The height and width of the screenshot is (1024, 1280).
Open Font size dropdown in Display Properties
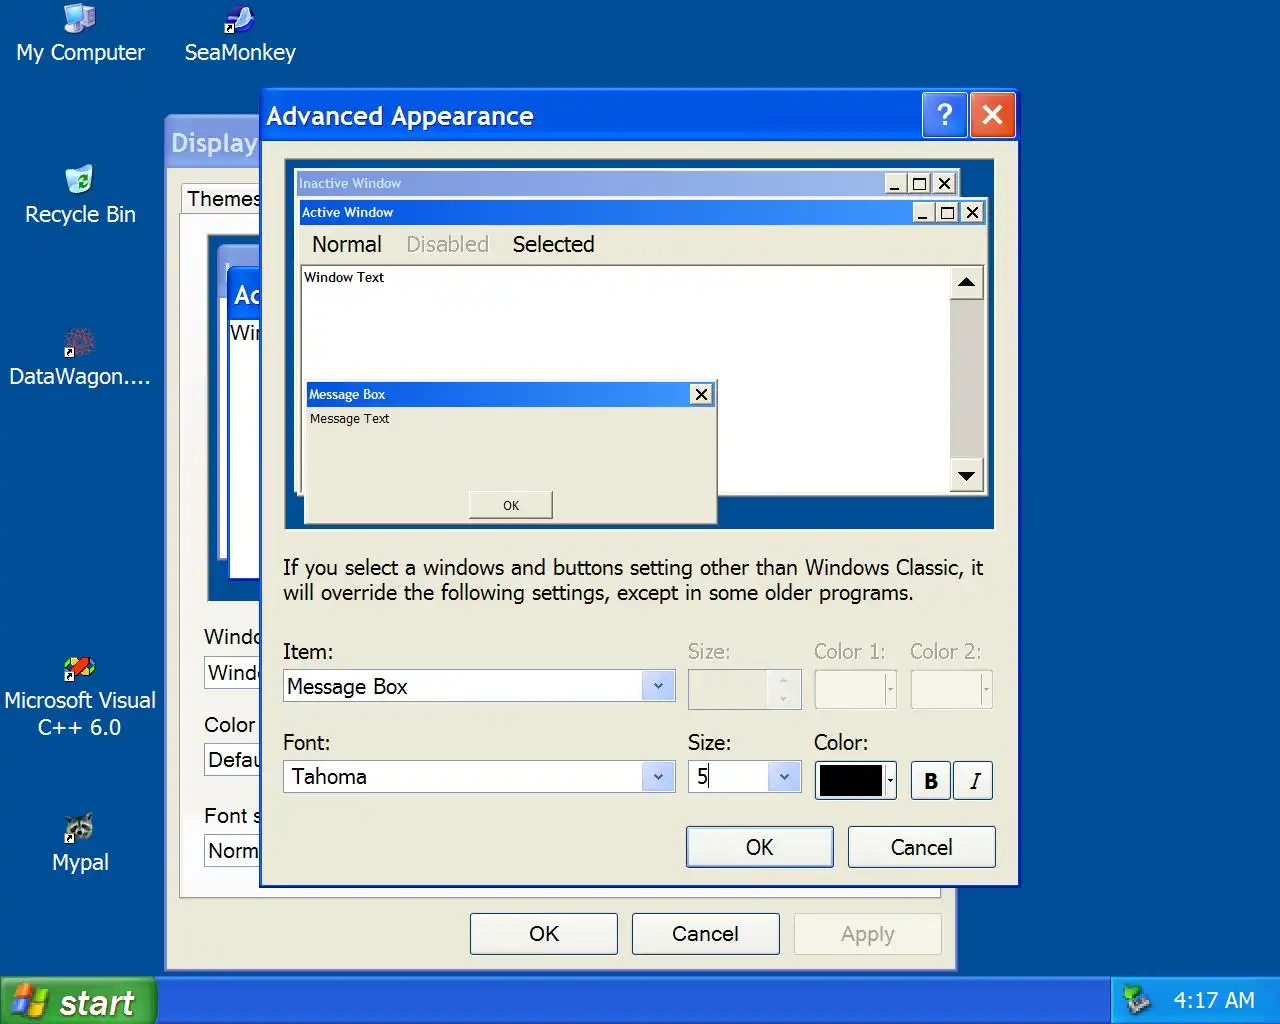[x=232, y=850]
